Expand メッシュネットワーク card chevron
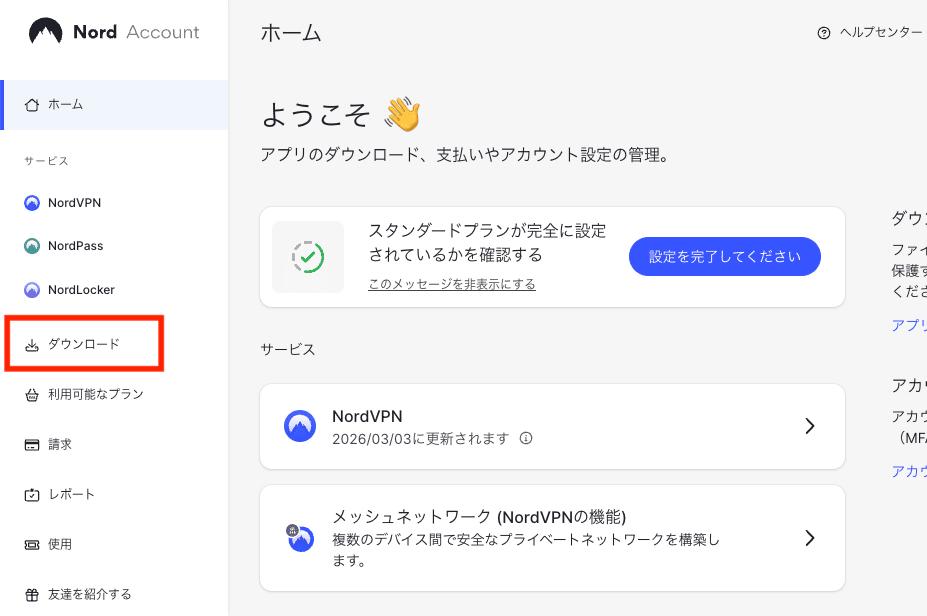The width and height of the screenshot is (927, 616). [x=810, y=537]
